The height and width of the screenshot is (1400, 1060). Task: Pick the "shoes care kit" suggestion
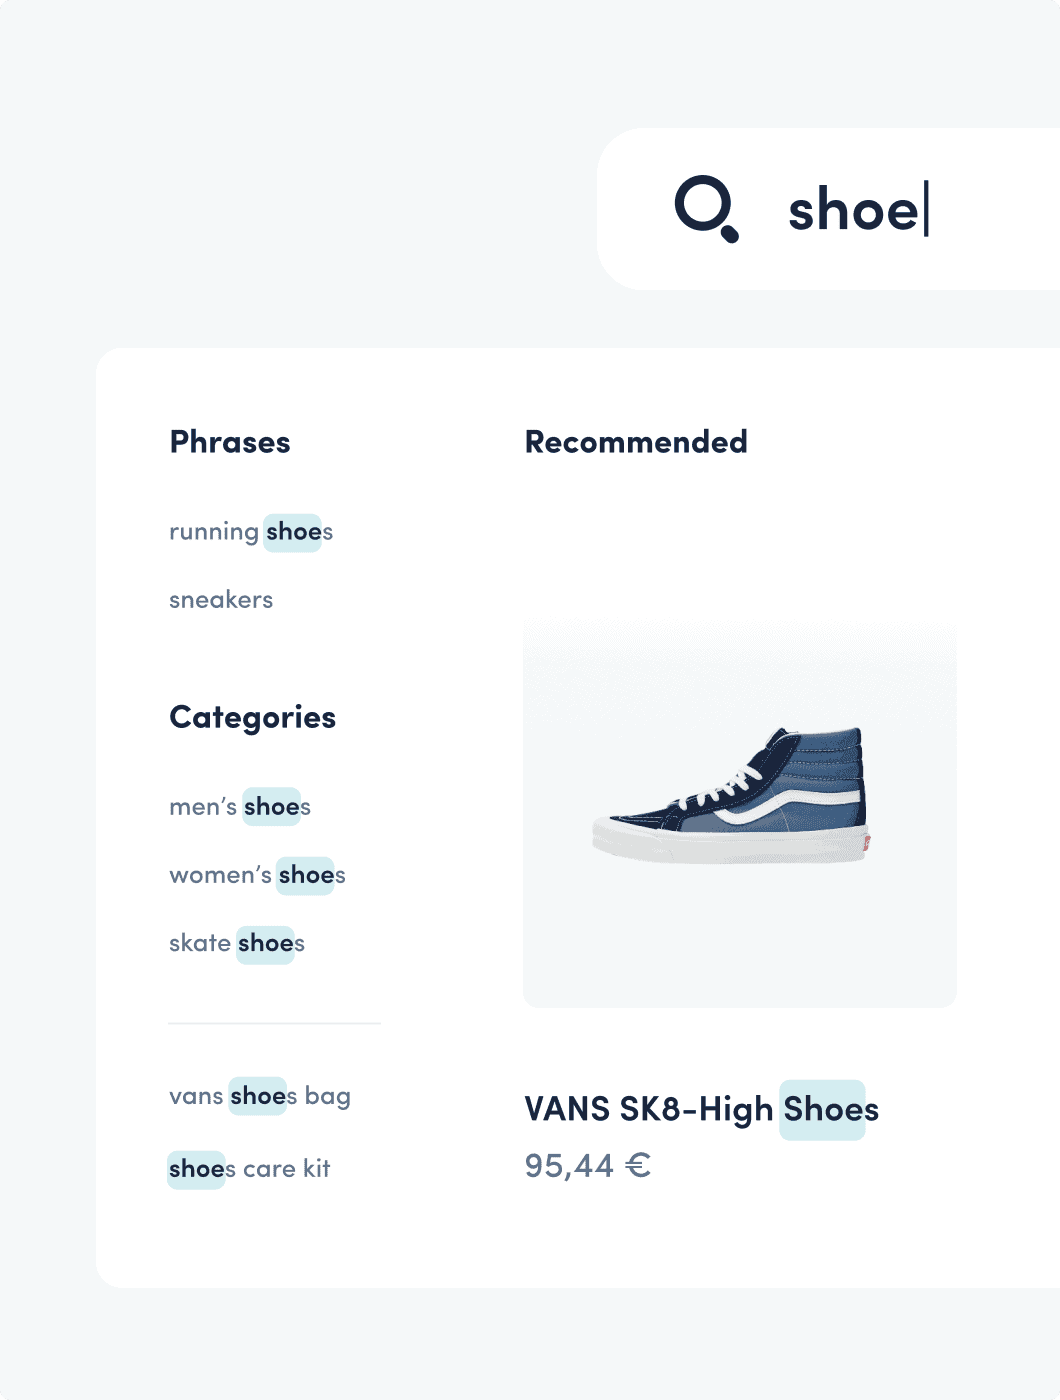[x=249, y=1169]
